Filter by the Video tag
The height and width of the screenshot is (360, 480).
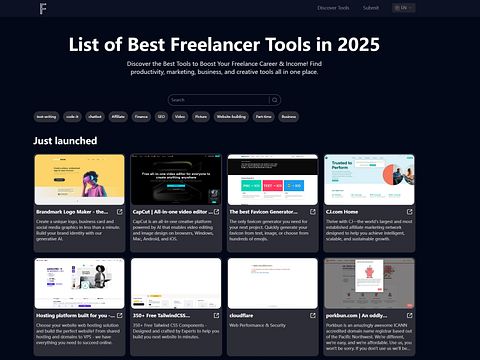click(180, 117)
